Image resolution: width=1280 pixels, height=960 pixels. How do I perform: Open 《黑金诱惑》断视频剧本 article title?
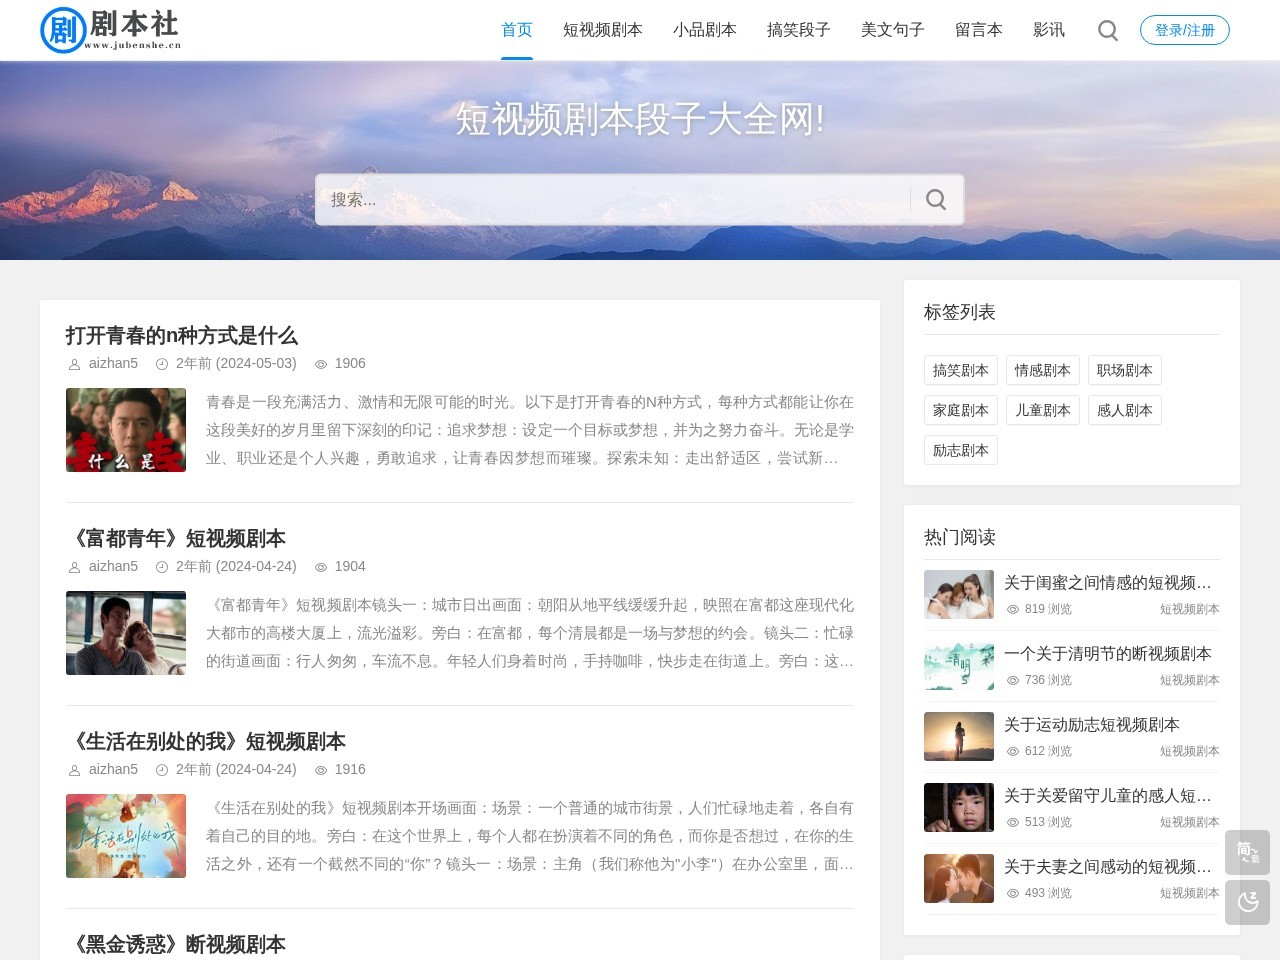pyautogui.click(x=176, y=944)
